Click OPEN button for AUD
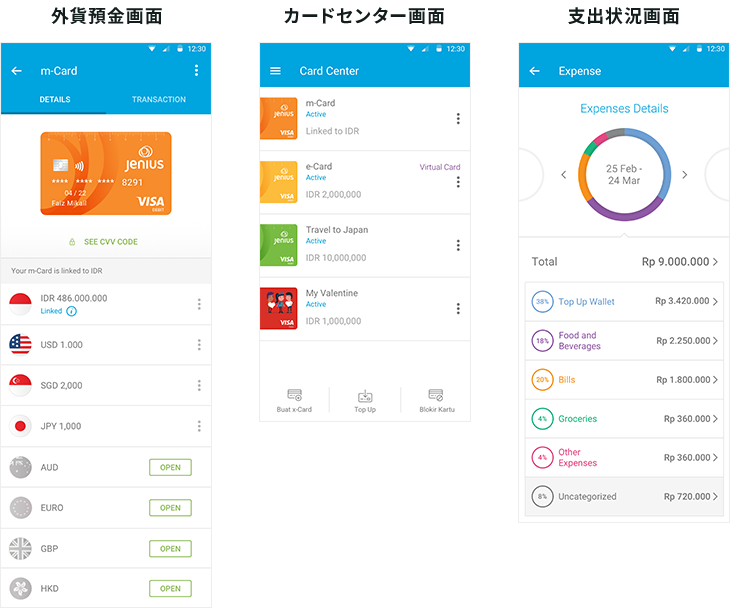Screen dimensions: 730x609 click(x=170, y=467)
